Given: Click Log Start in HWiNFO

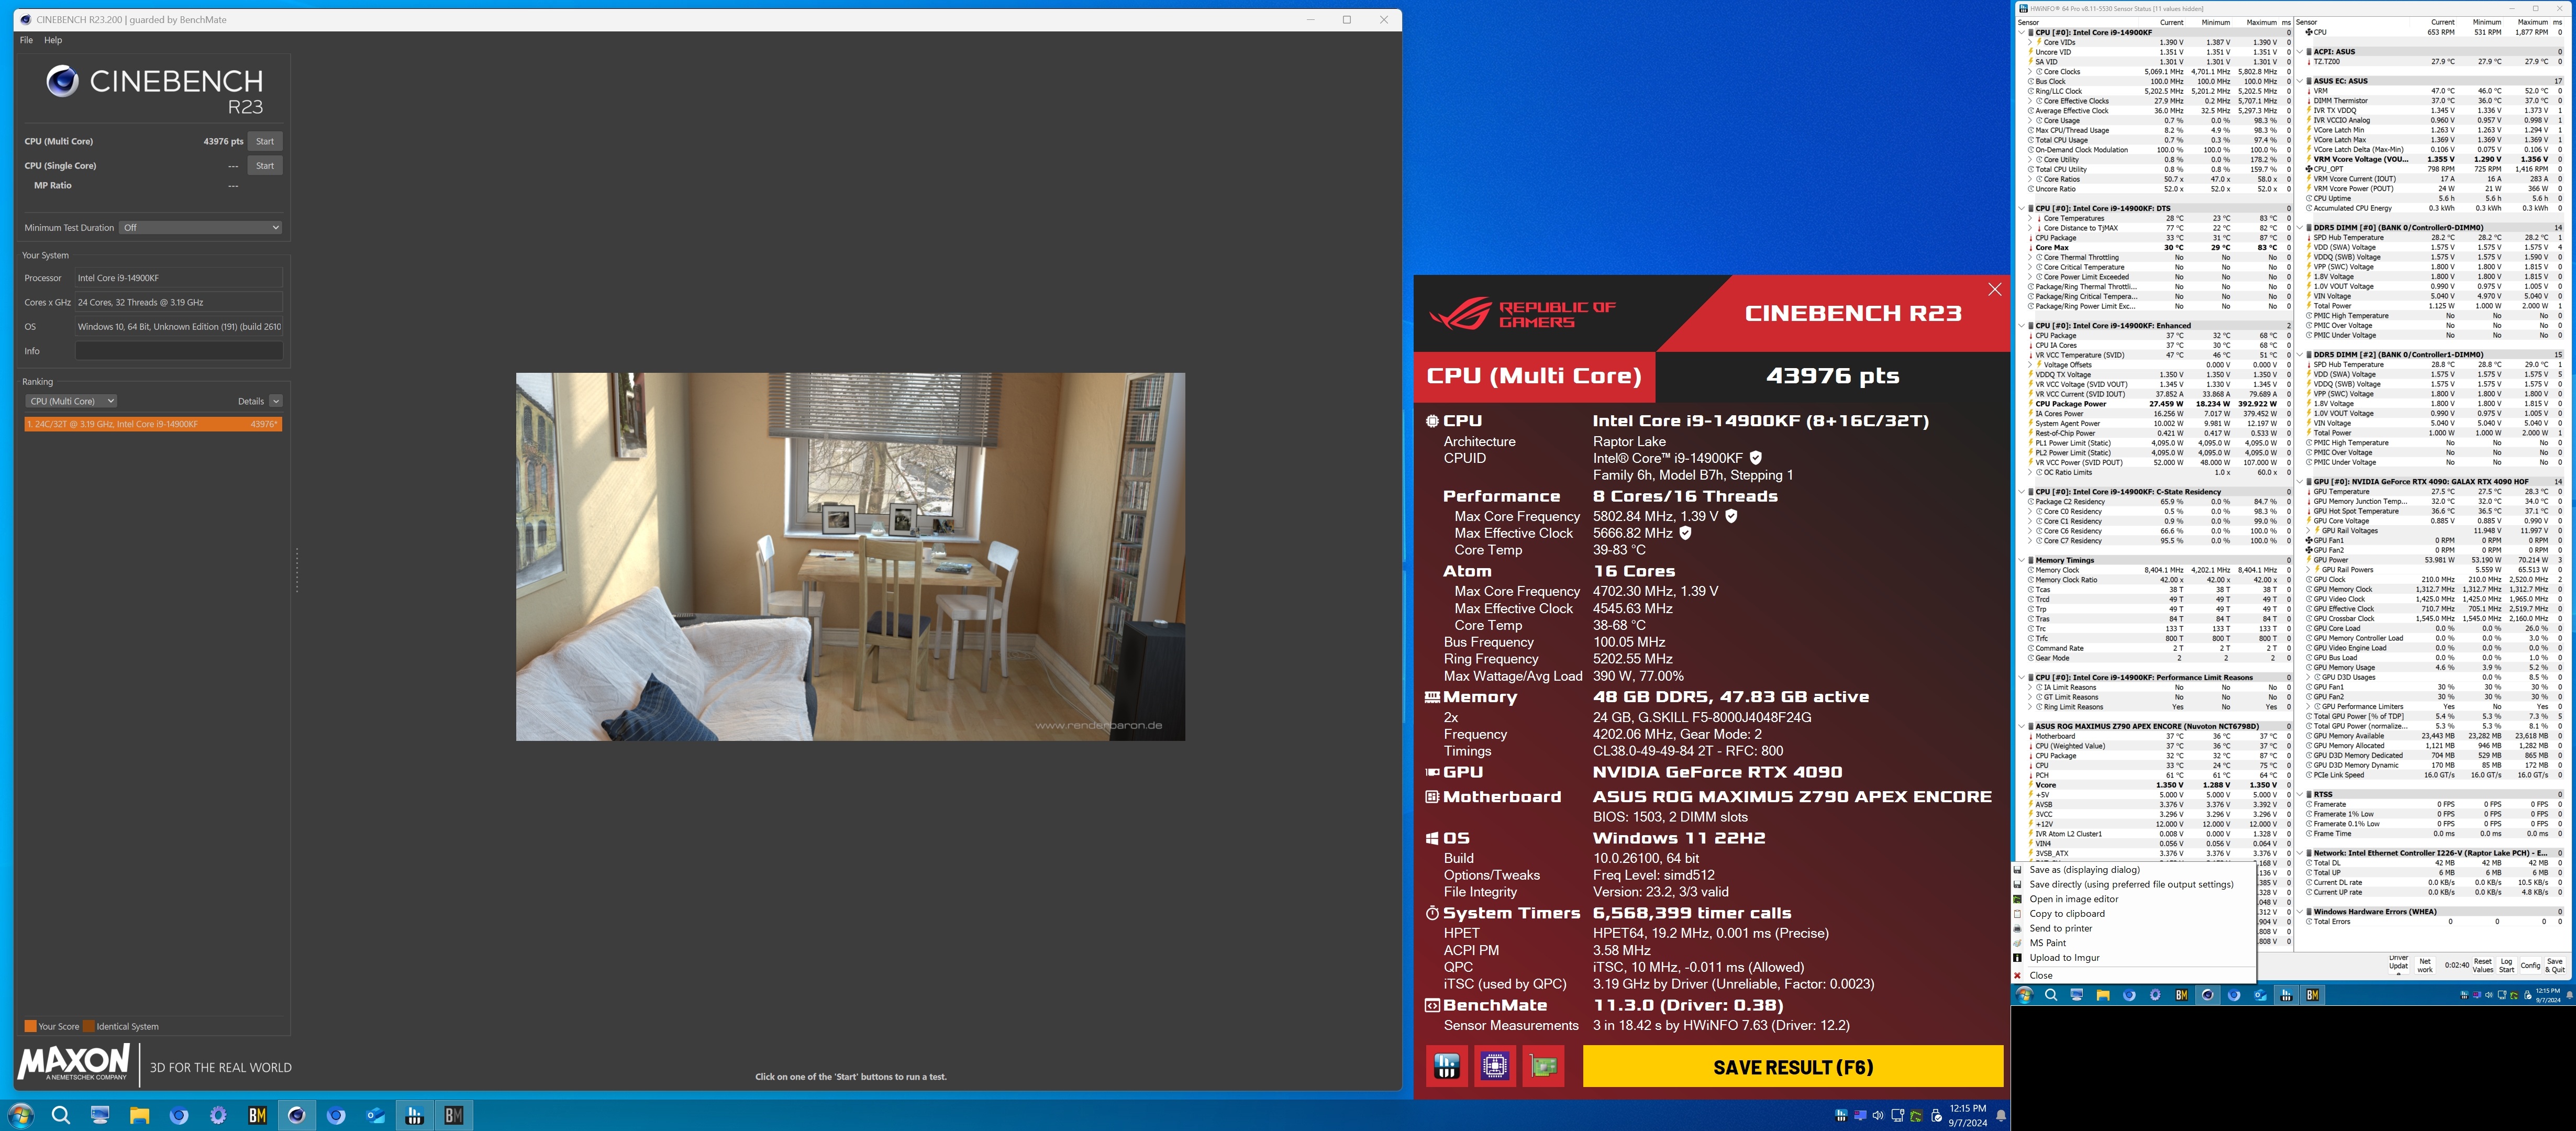Looking at the screenshot, I should click(x=2506, y=965).
